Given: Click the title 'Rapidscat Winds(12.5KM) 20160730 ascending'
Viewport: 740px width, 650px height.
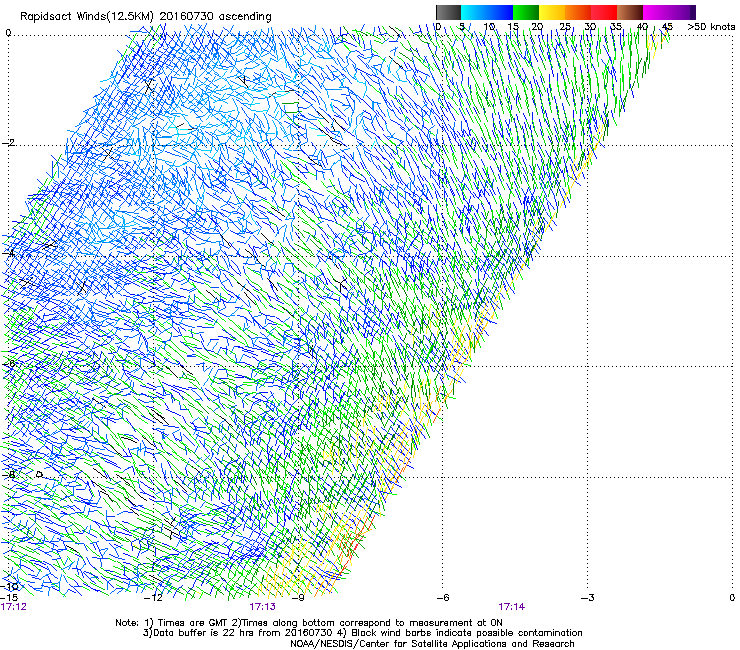Looking at the screenshot, I should (x=146, y=17).
